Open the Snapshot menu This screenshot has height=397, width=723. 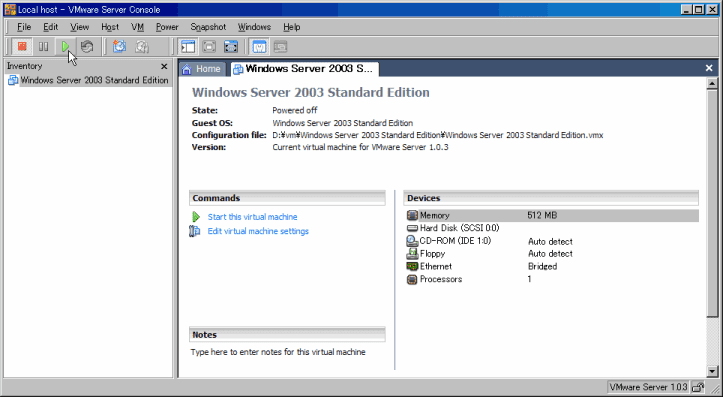click(x=208, y=27)
